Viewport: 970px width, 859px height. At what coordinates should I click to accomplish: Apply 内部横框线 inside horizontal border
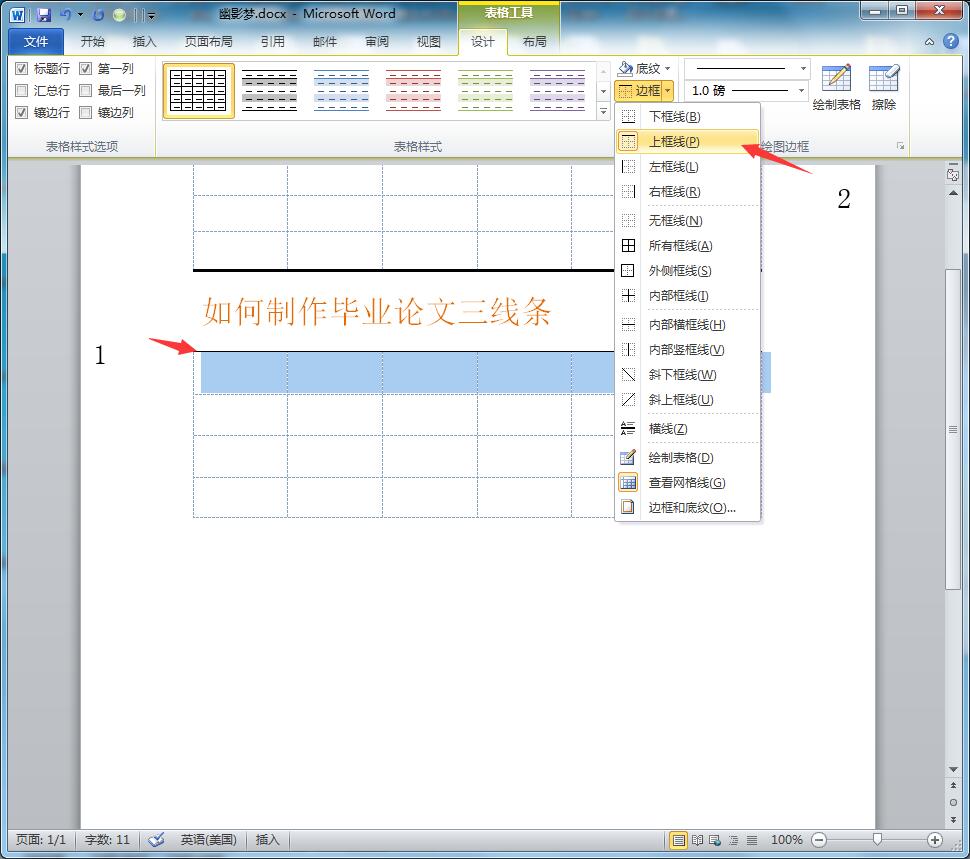click(688, 325)
